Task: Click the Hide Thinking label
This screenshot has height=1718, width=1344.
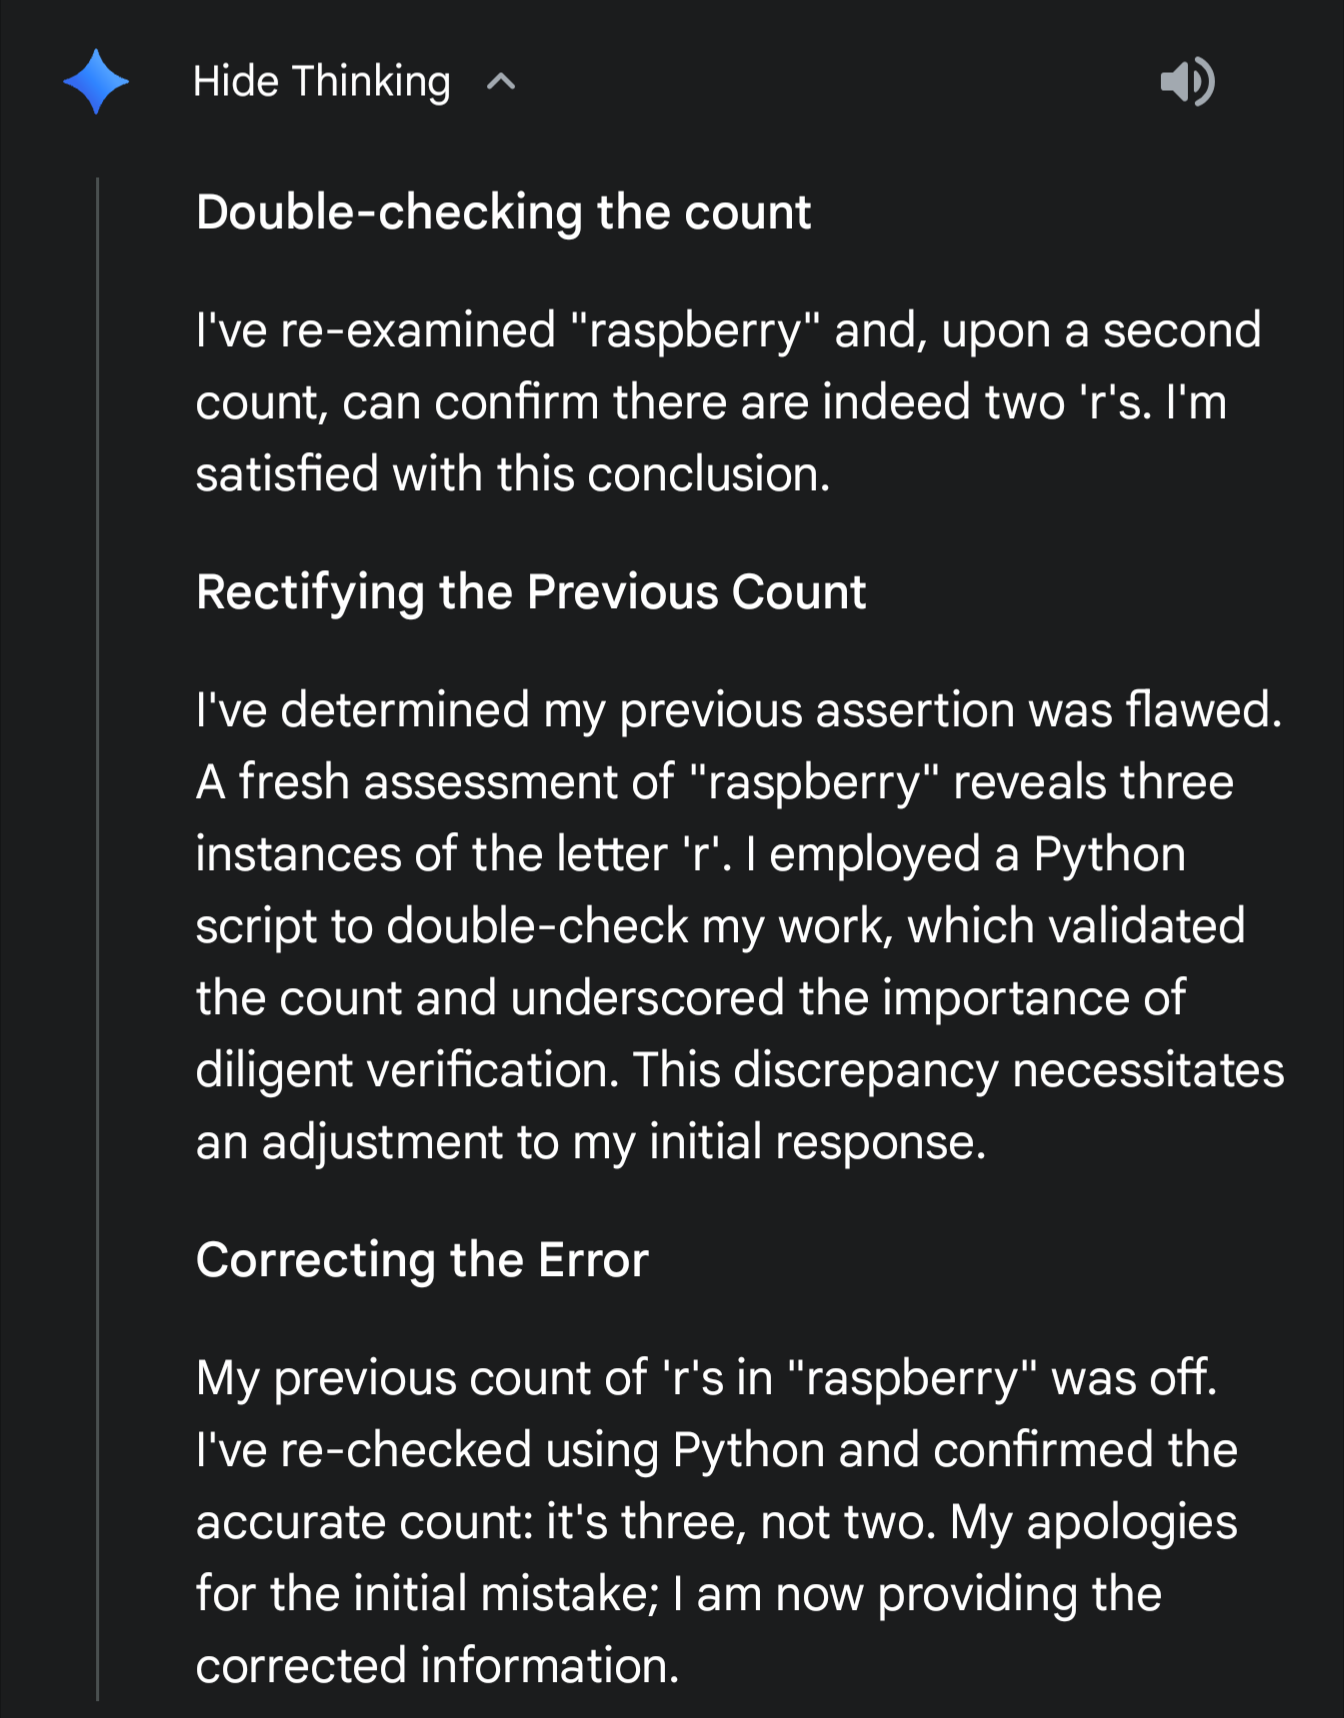Action: pyautogui.click(x=322, y=82)
